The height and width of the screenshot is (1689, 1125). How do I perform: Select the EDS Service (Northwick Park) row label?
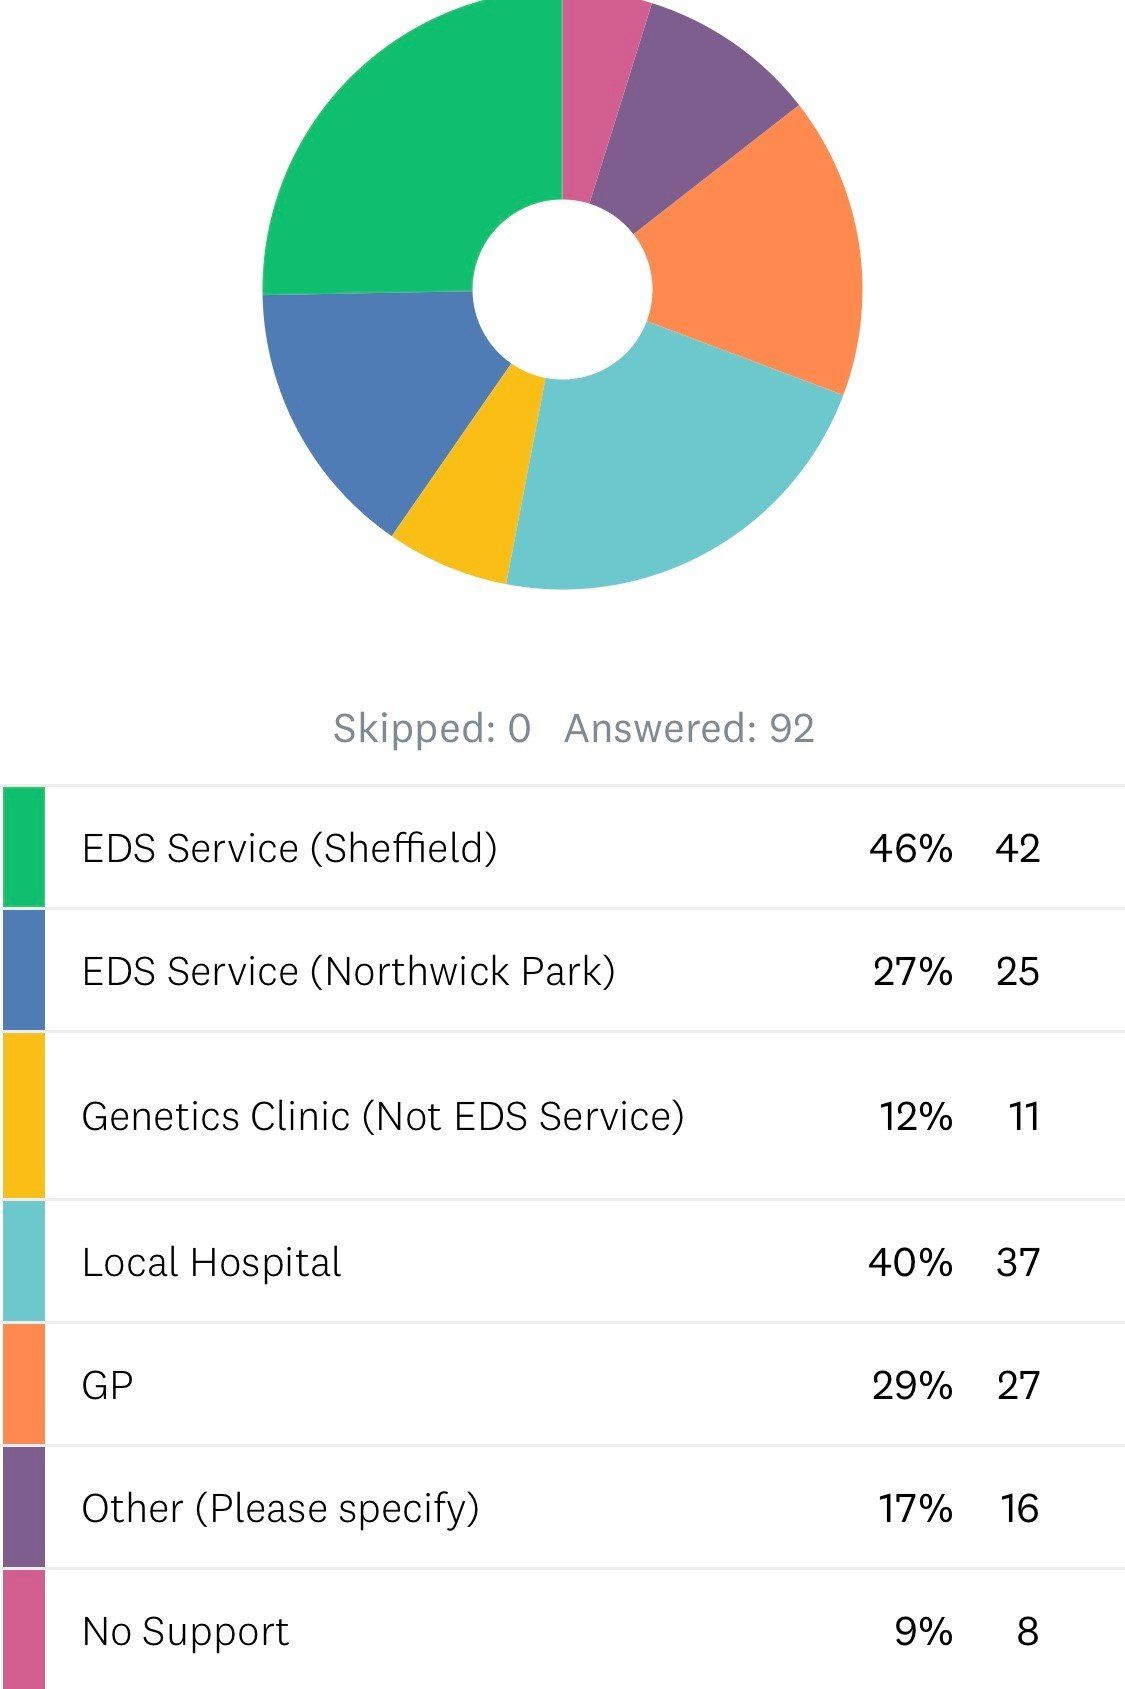point(348,971)
